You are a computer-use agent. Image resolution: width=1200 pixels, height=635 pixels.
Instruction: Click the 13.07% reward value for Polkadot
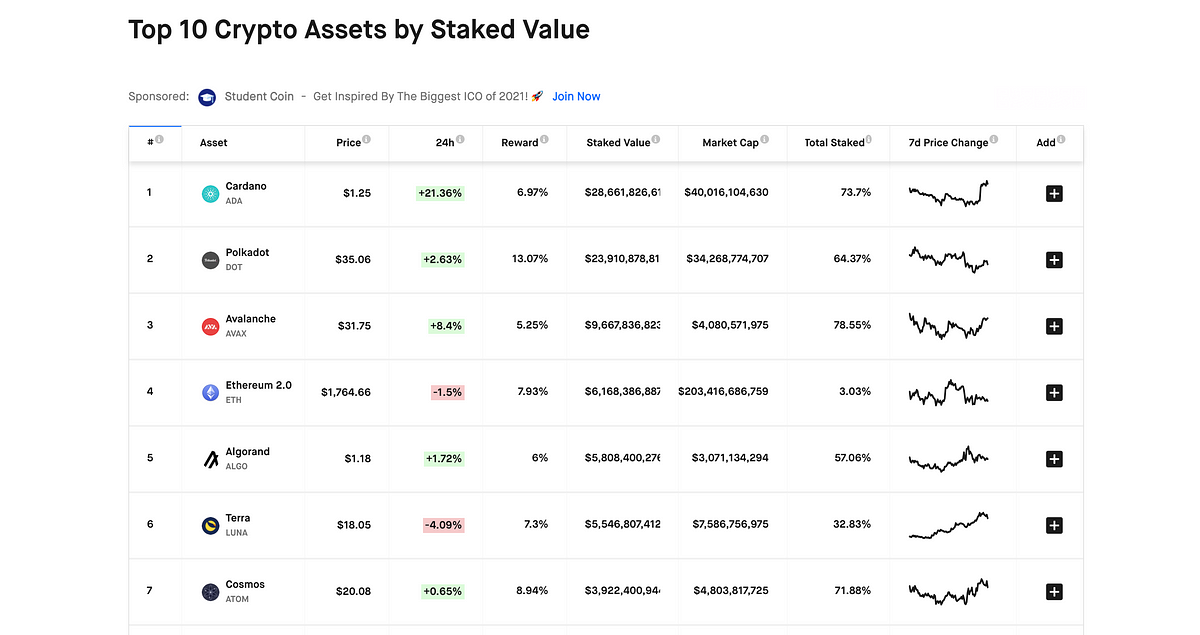[x=529, y=260]
